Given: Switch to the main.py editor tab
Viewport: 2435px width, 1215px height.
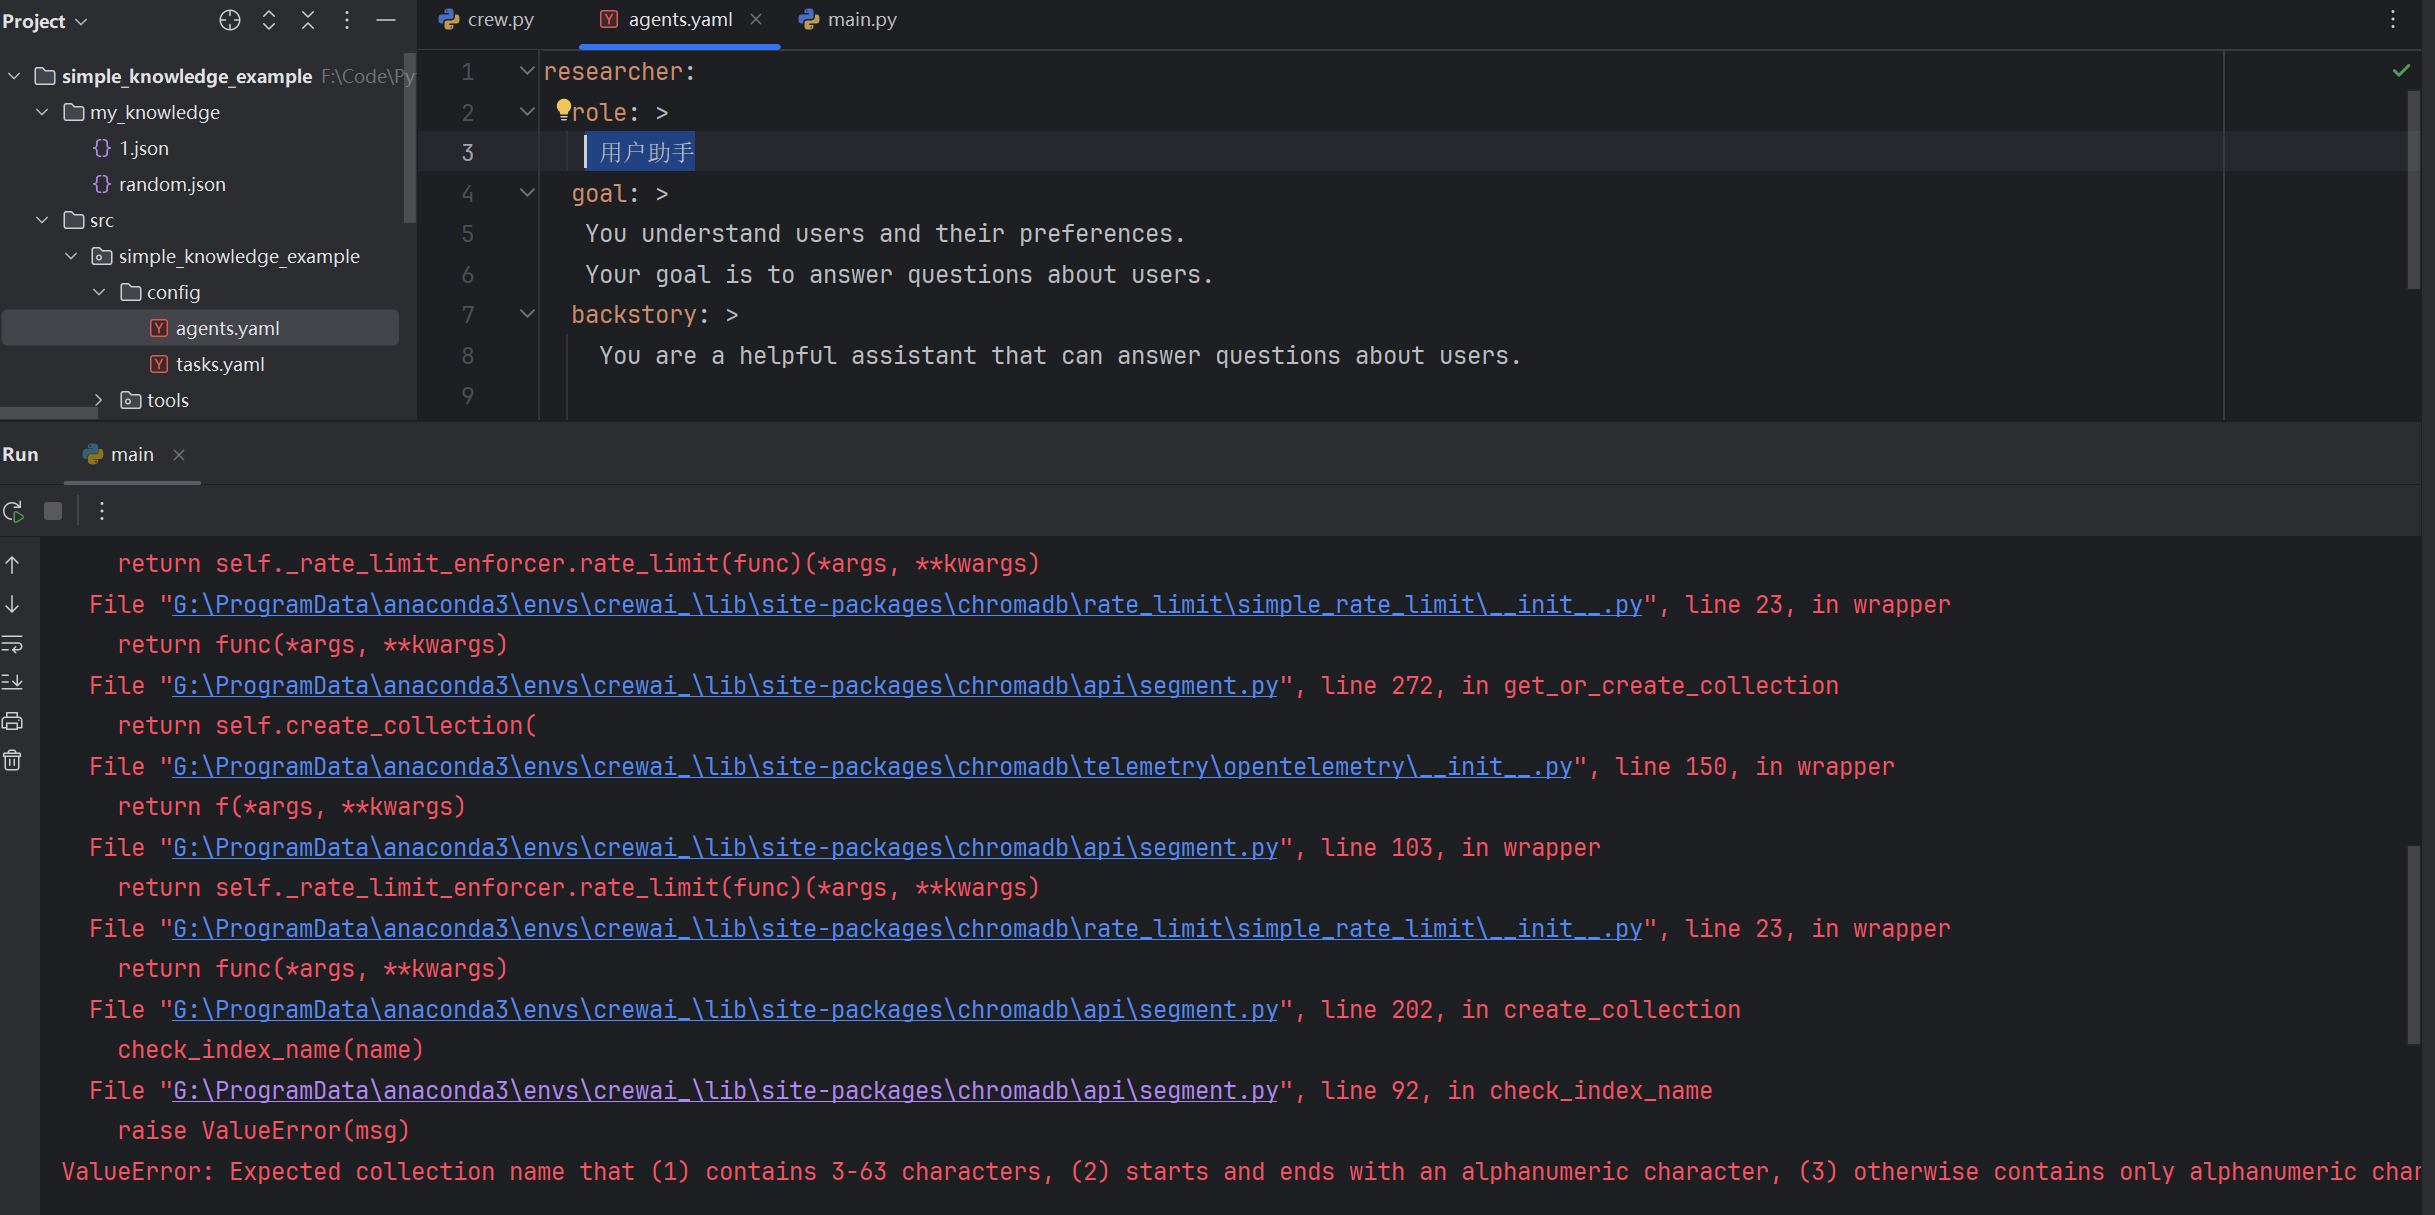Looking at the screenshot, I should click(x=848, y=19).
